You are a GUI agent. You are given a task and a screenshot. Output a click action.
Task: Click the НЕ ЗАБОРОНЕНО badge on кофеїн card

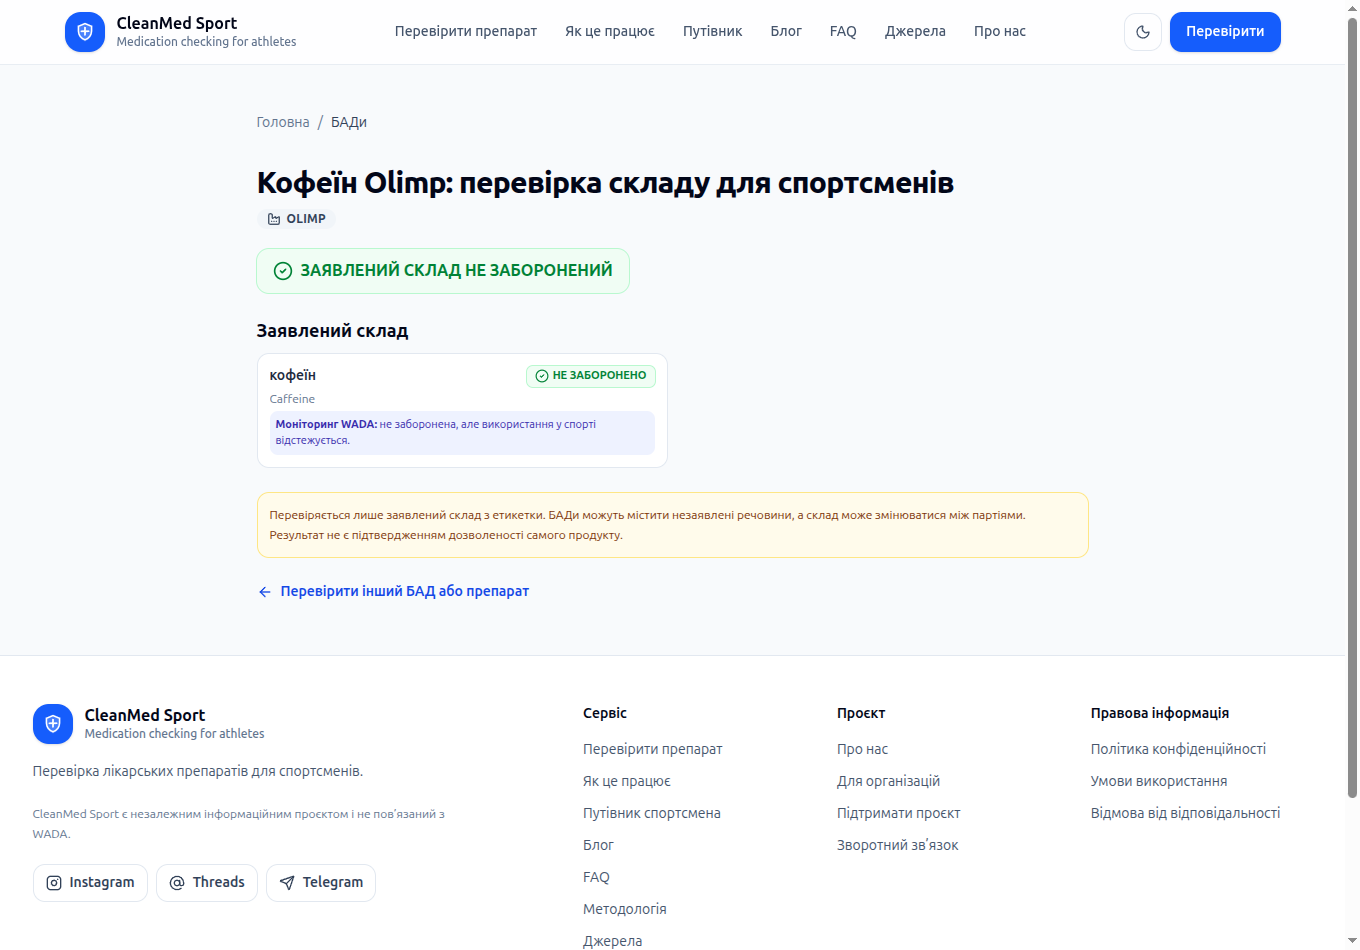point(591,376)
